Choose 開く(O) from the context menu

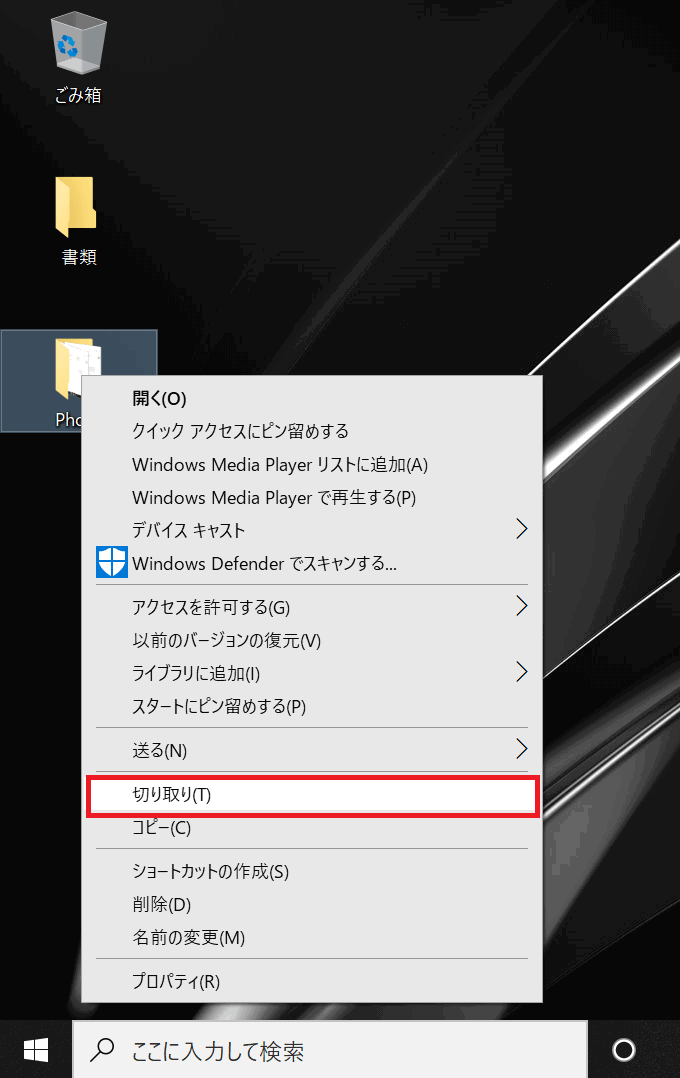pyautogui.click(x=312, y=398)
